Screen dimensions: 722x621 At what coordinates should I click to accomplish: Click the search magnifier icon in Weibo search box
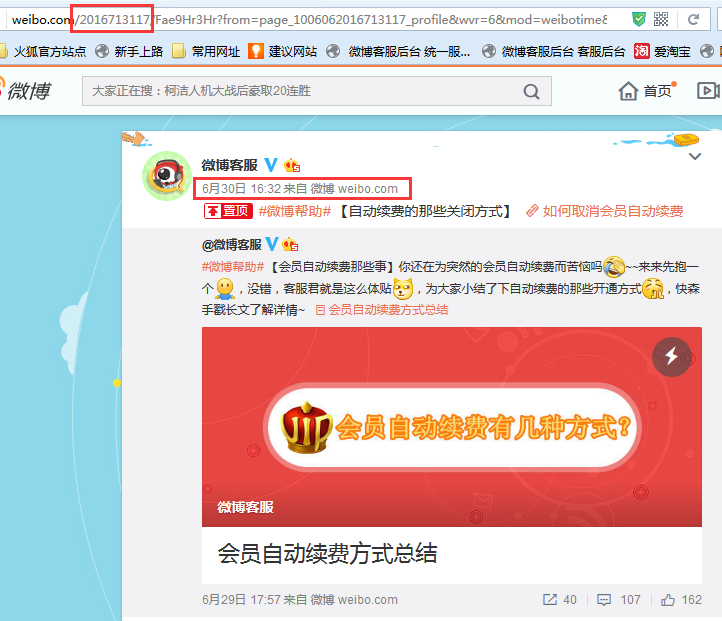tap(531, 91)
